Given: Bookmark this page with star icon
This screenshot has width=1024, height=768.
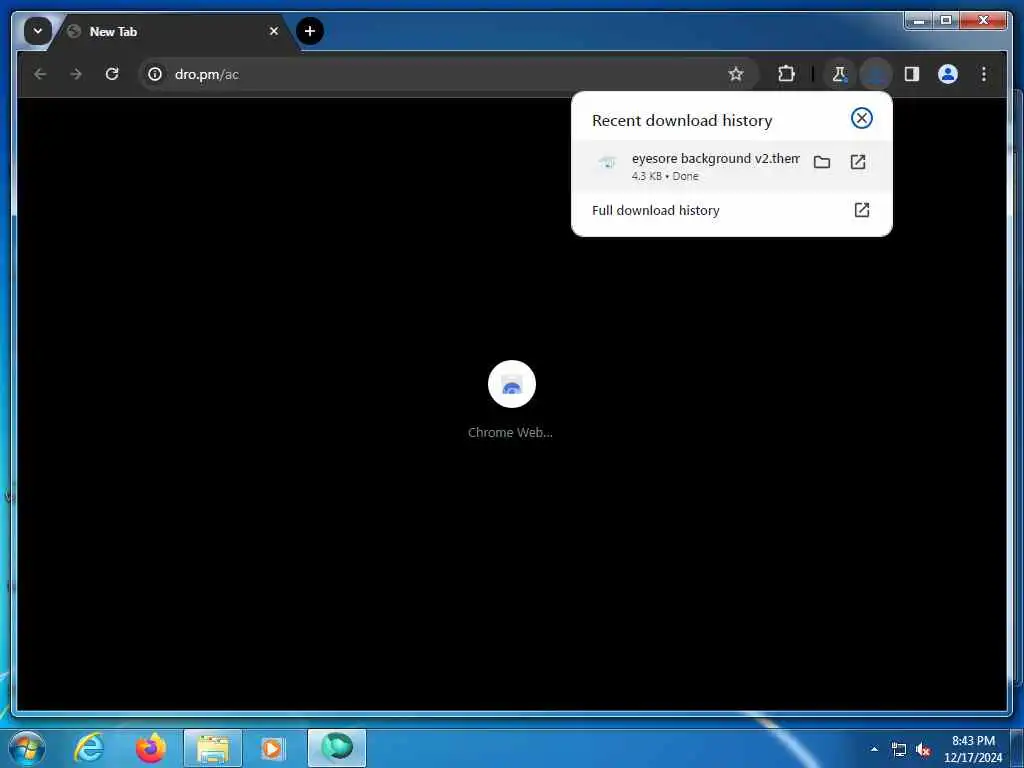Looking at the screenshot, I should click(736, 74).
